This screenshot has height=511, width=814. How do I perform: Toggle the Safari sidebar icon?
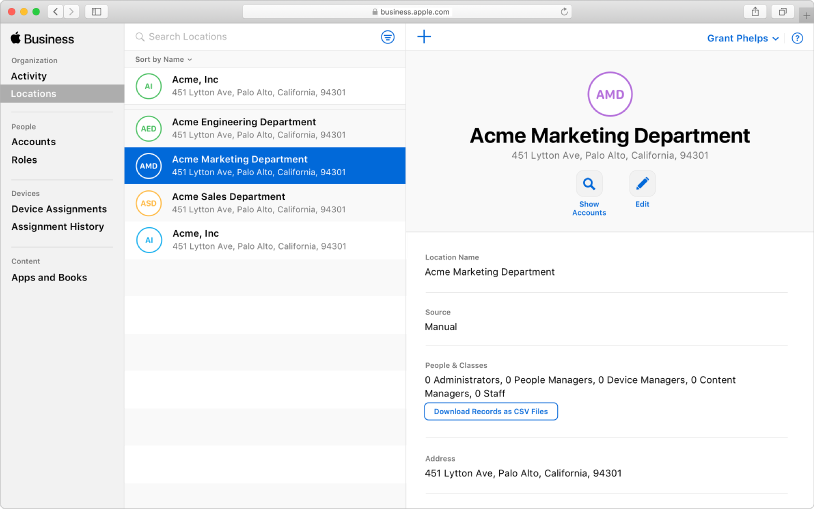click(x=97, y=11)
